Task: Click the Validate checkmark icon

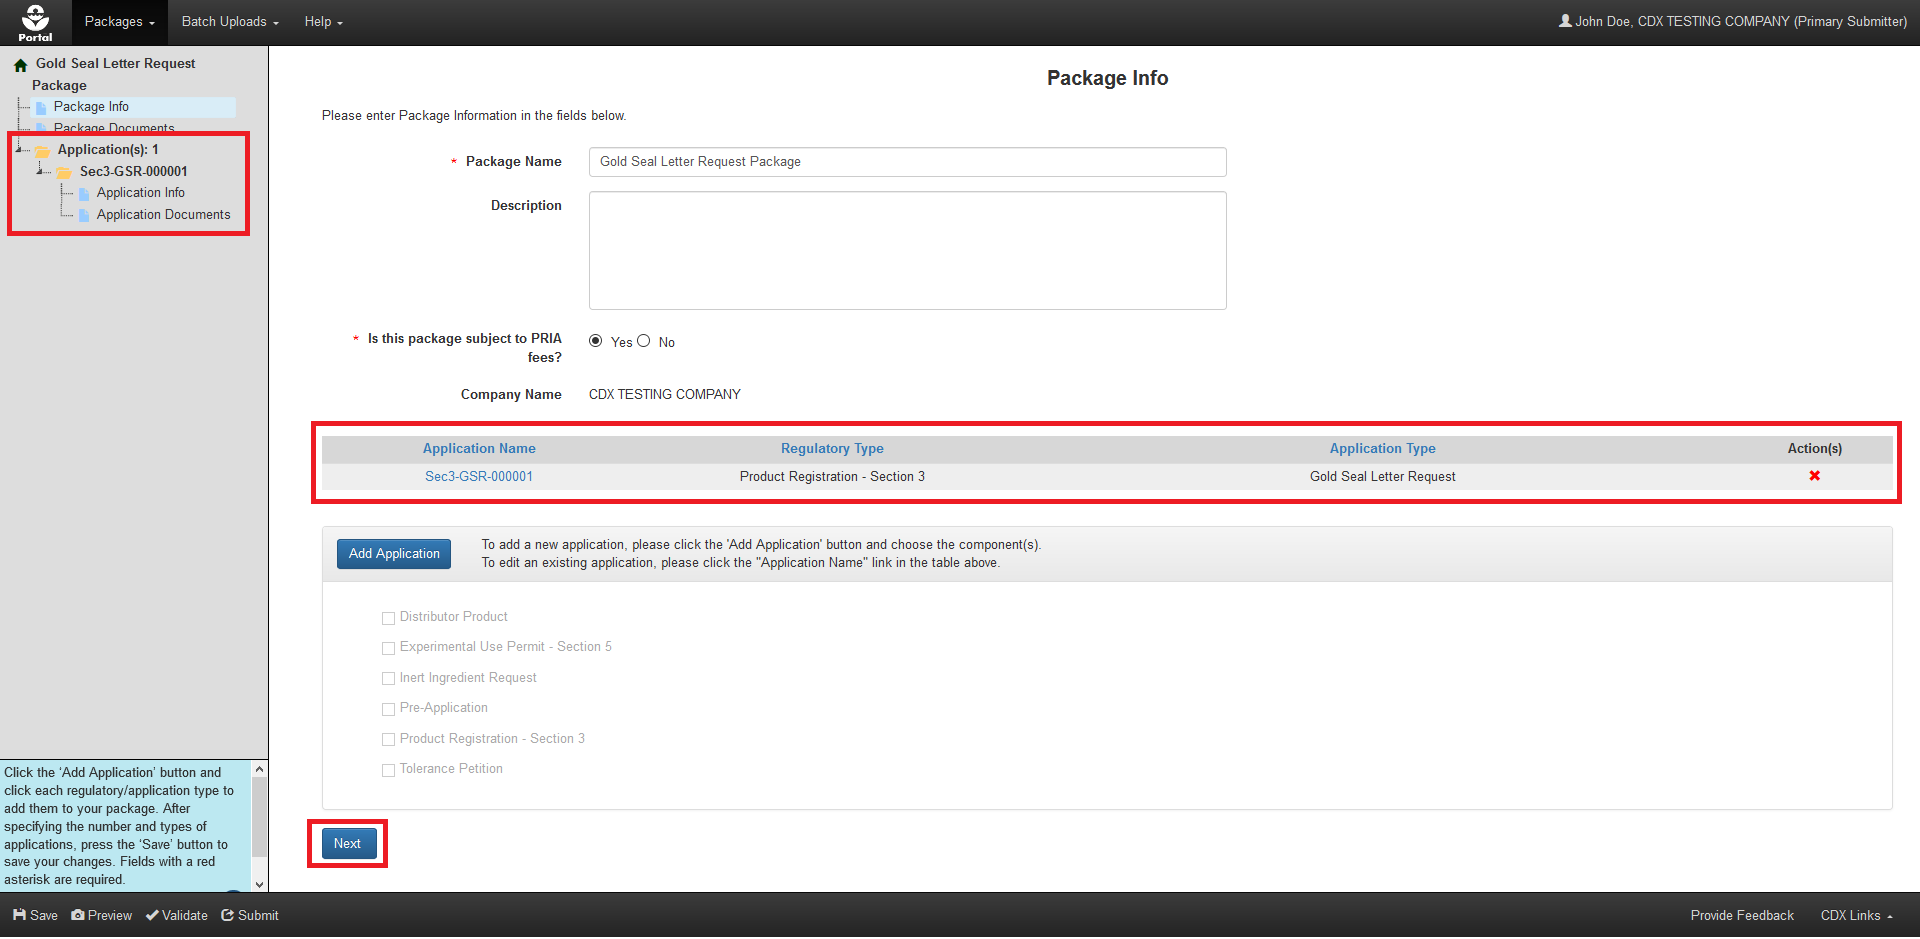Action: (x=152, y=915)
